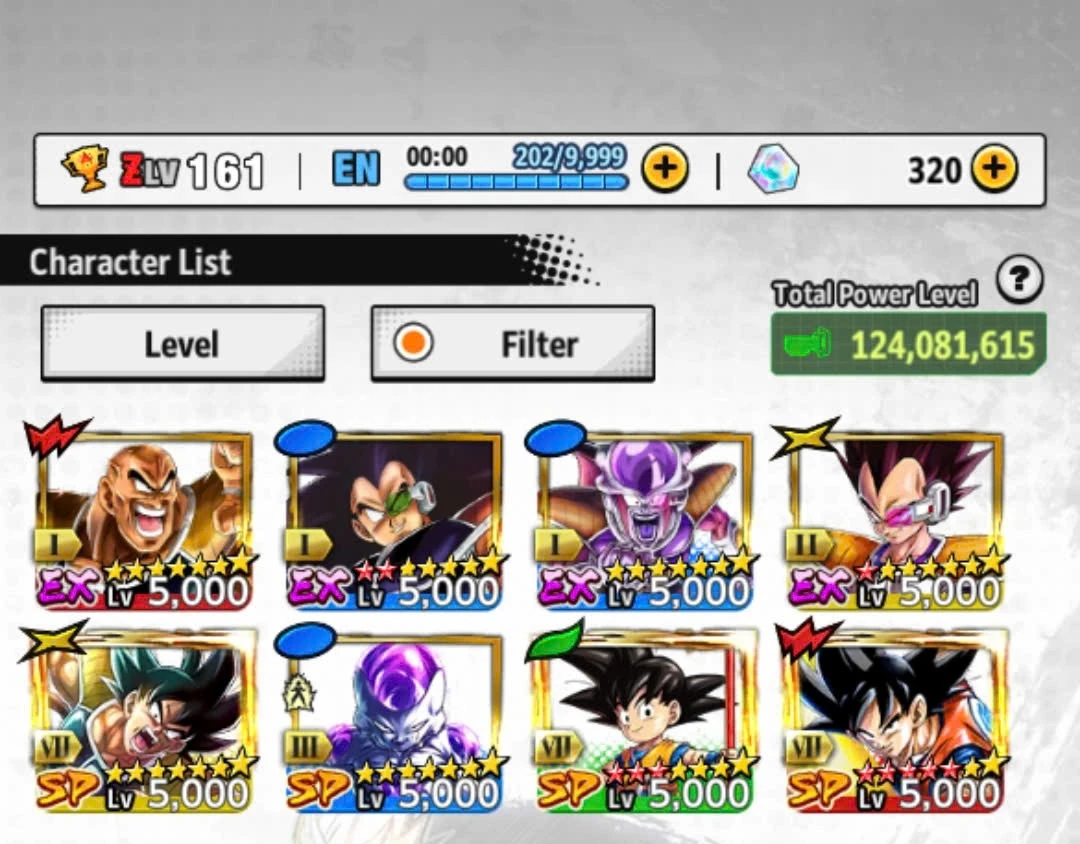Tap the plus icon next to 320 crystals
The image size is (1080, 844).
[995, 168]
